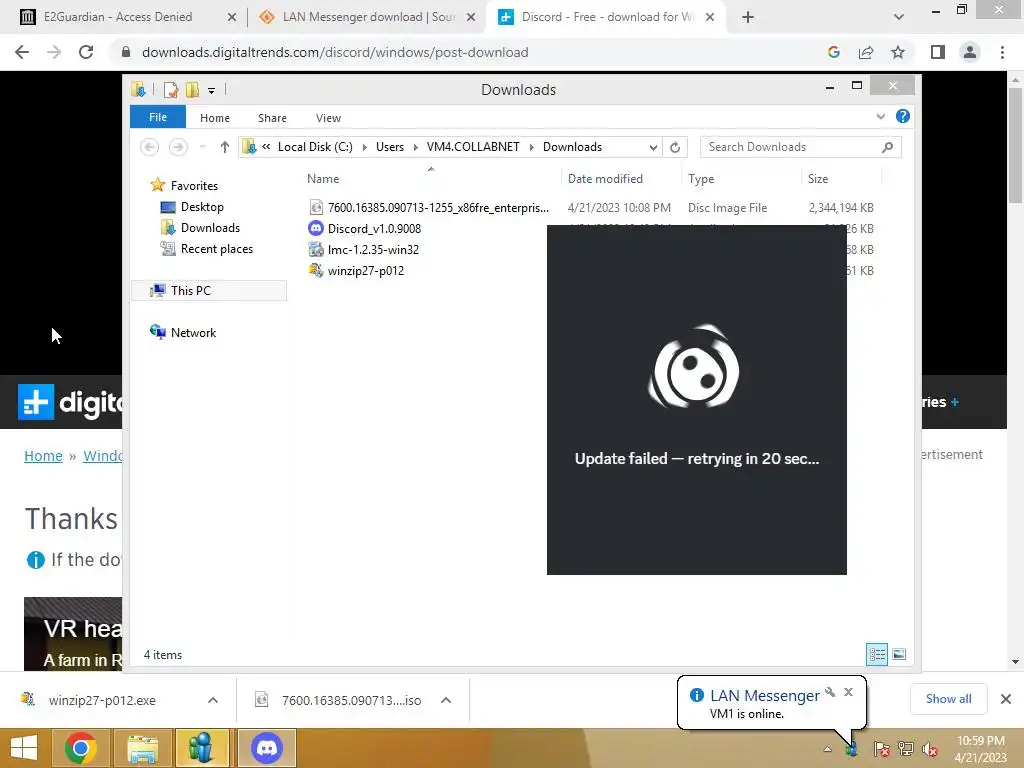Open Explorer help question icon

(903, 116)
